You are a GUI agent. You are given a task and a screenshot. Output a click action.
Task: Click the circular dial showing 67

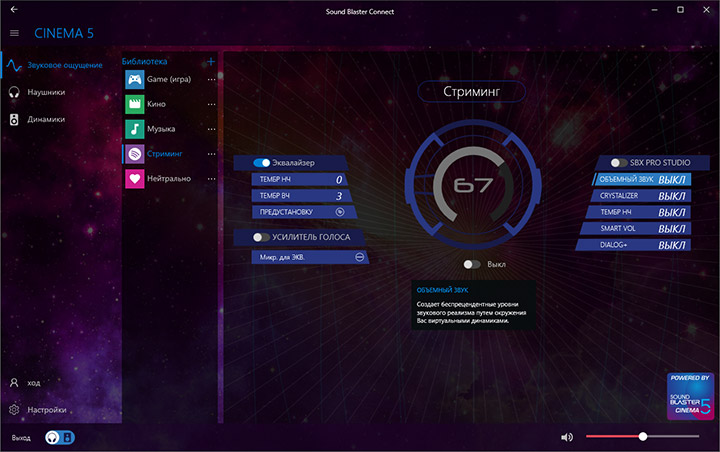tap(473, 185)
